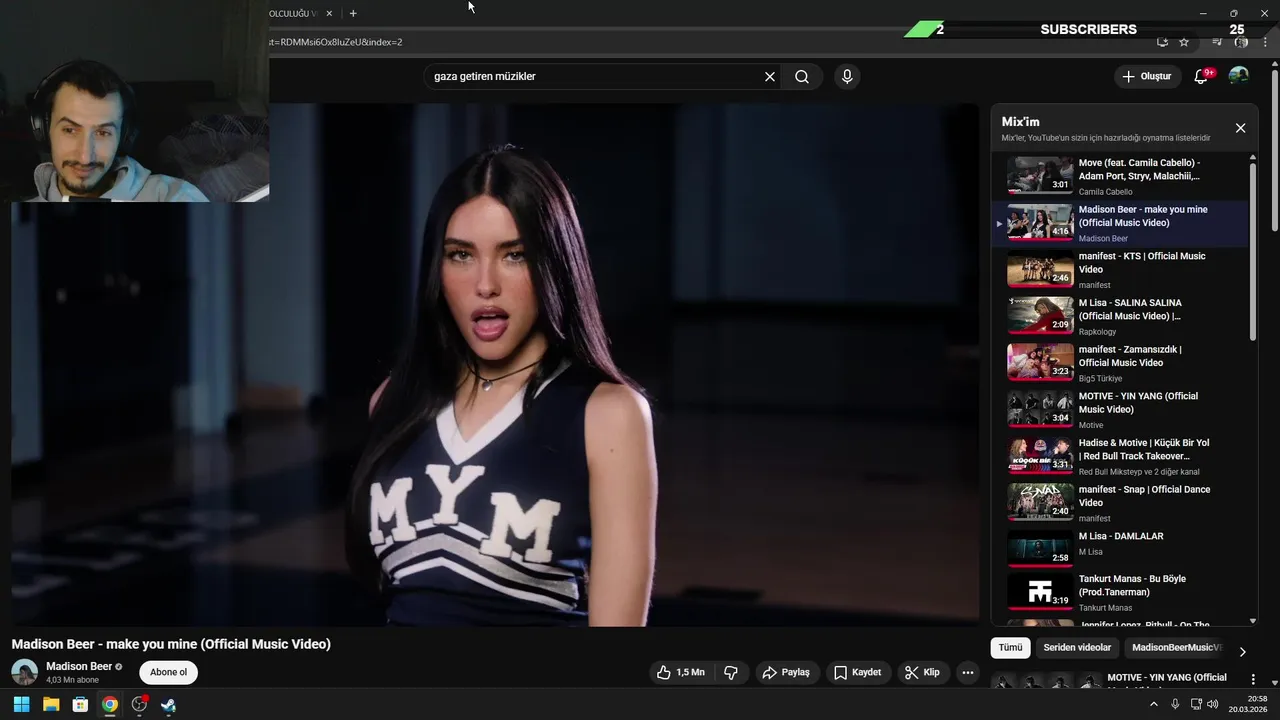1280x720 pixels.
Task: Play MOTIVE - YIN YANG in Mix'im list
Action: pos(1120,410)
